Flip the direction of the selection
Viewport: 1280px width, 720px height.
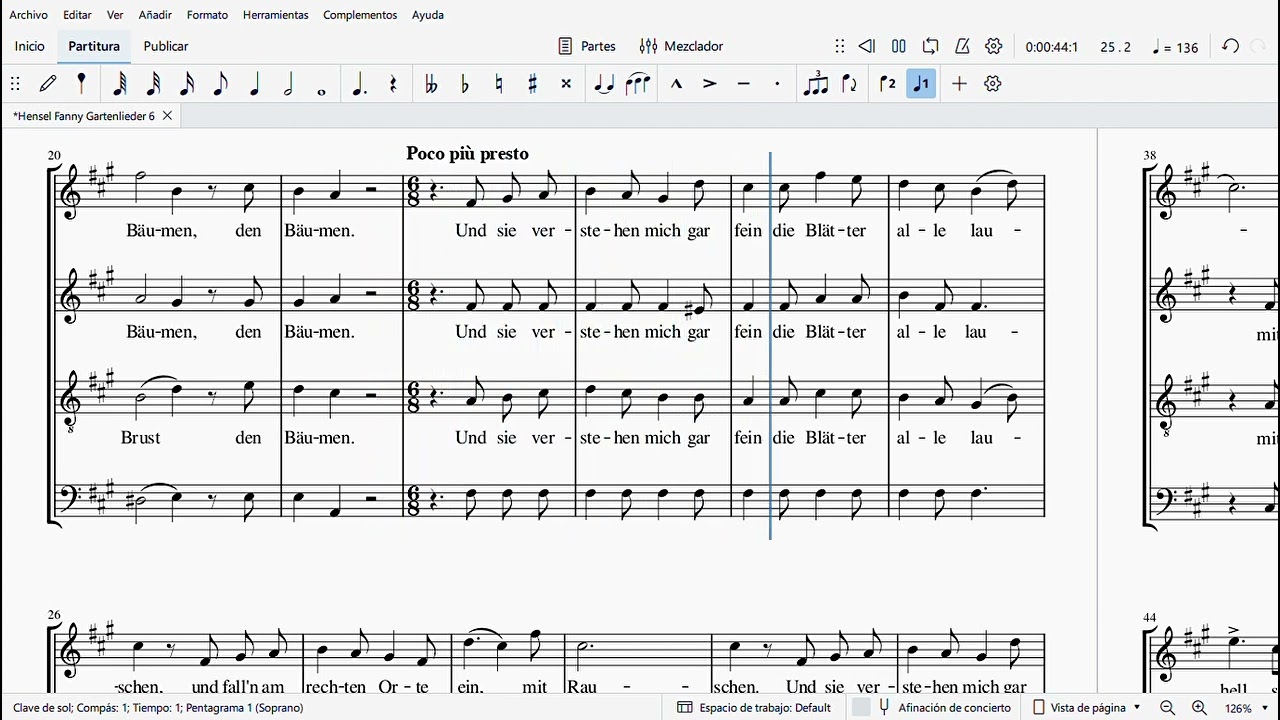point(850,84)
